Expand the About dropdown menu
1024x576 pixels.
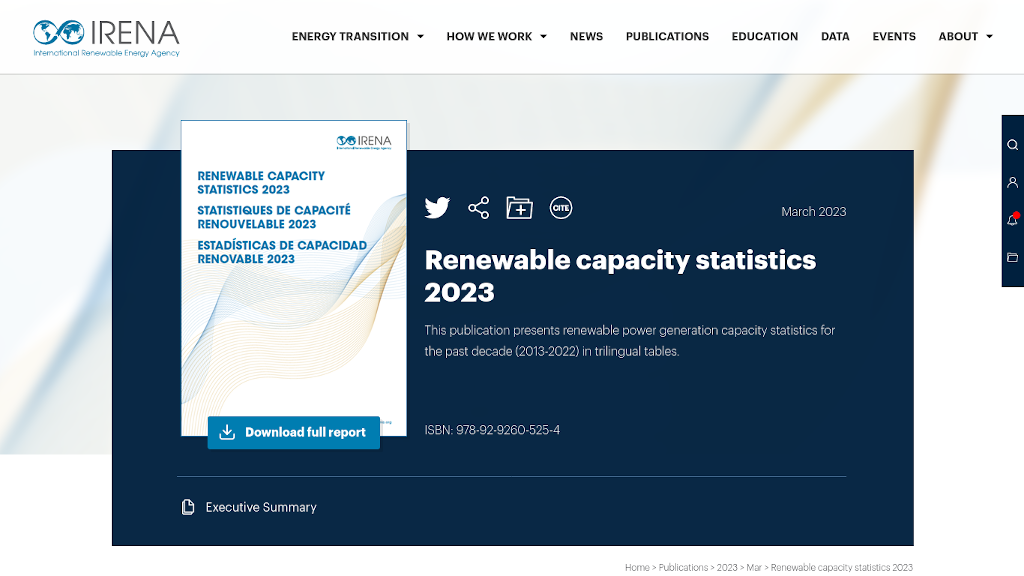965,37
